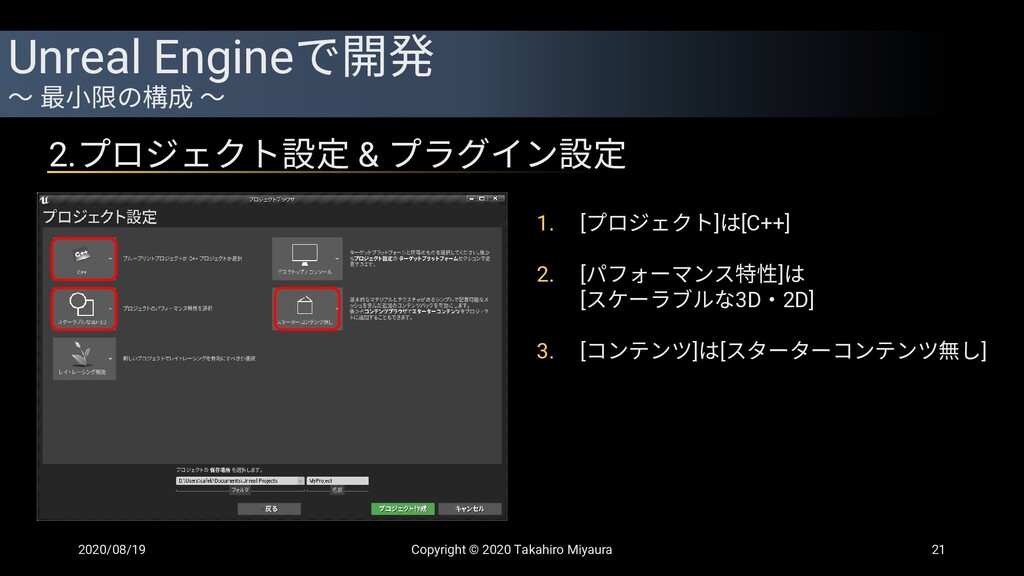Click the 戻る back button
The height and width of the screenshot is (576, 1024).
(x=269, y=508)
